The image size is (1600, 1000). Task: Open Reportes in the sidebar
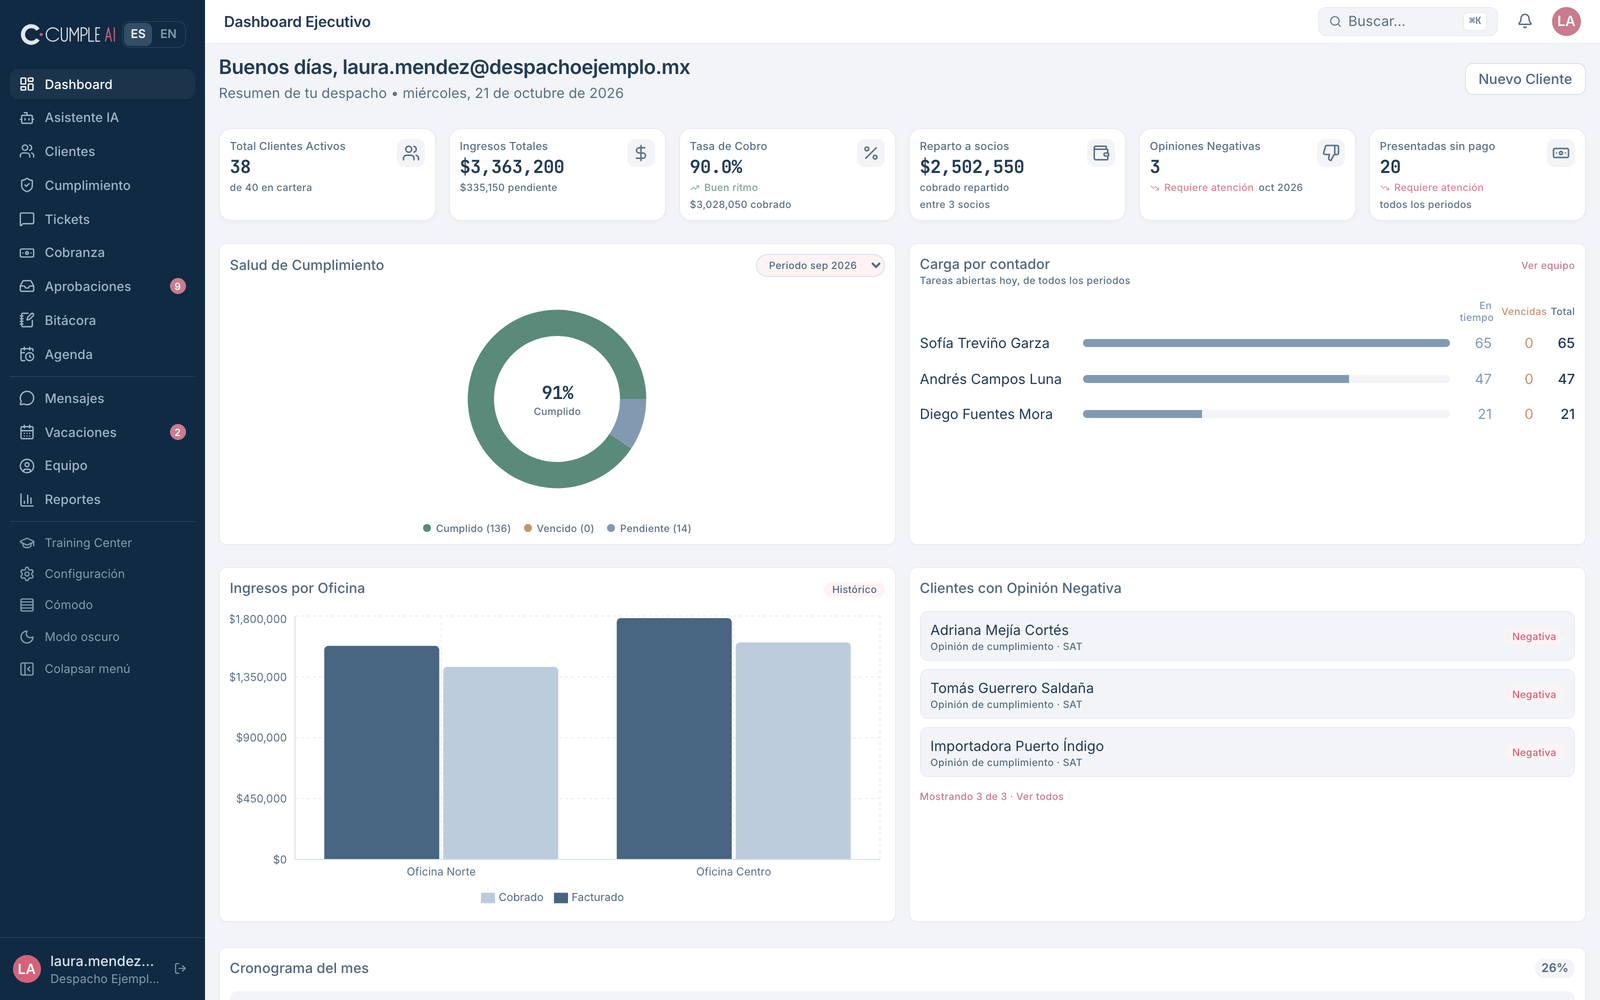[102, 500]
